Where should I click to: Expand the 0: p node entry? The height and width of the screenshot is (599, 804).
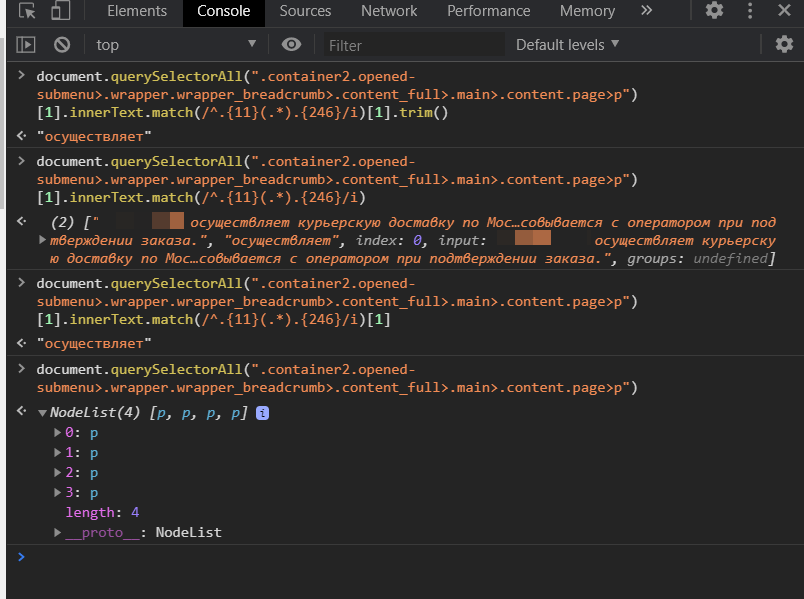[x=58, y=433]
